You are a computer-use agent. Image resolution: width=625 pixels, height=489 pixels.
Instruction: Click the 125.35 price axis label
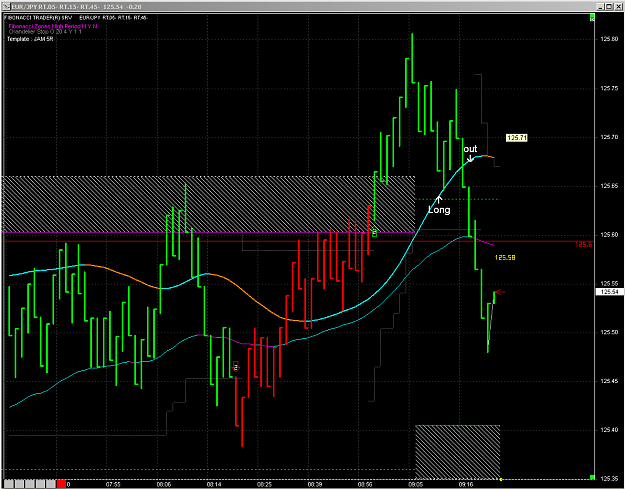point(609,478)
